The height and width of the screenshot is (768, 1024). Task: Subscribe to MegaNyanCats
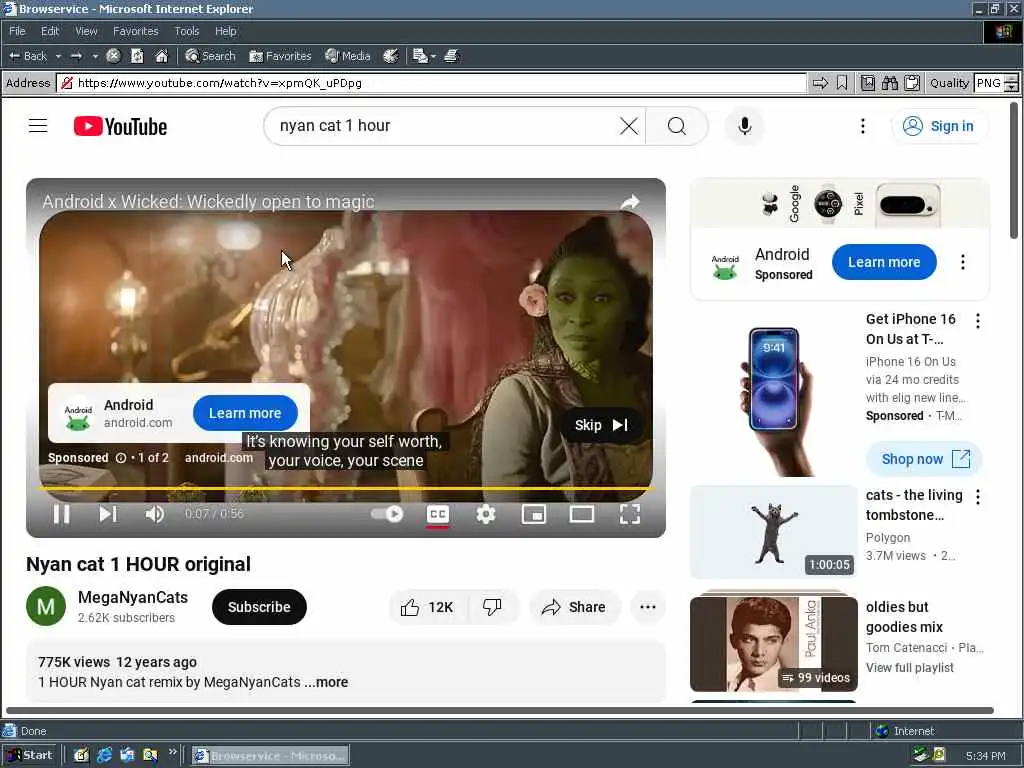259,607
